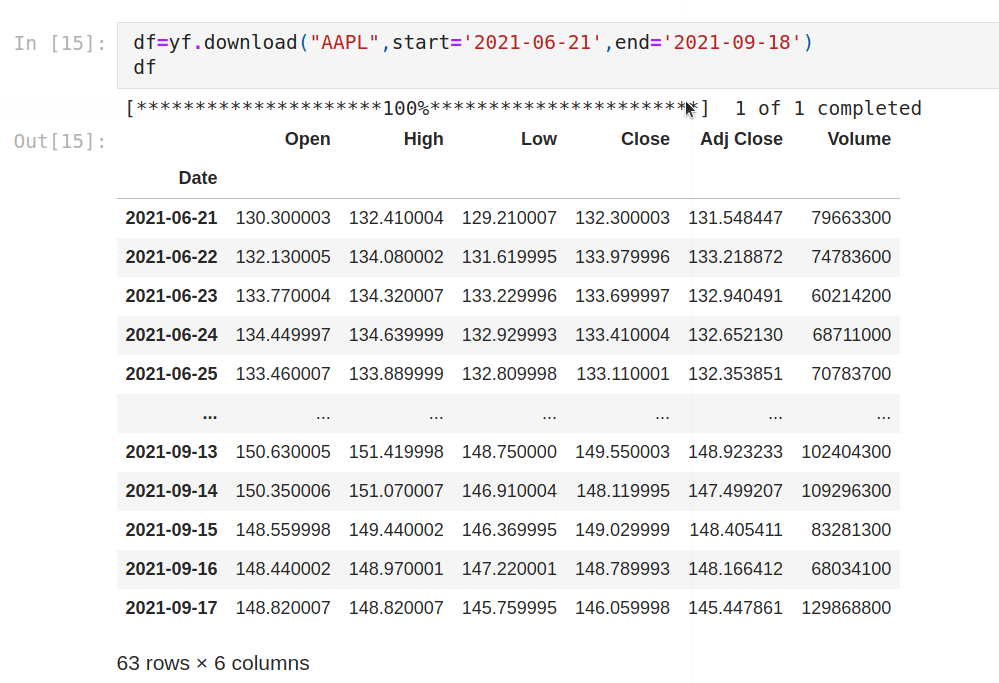
Task: Select the 2021-06-21 row label
Action: [x=171, y=218]
